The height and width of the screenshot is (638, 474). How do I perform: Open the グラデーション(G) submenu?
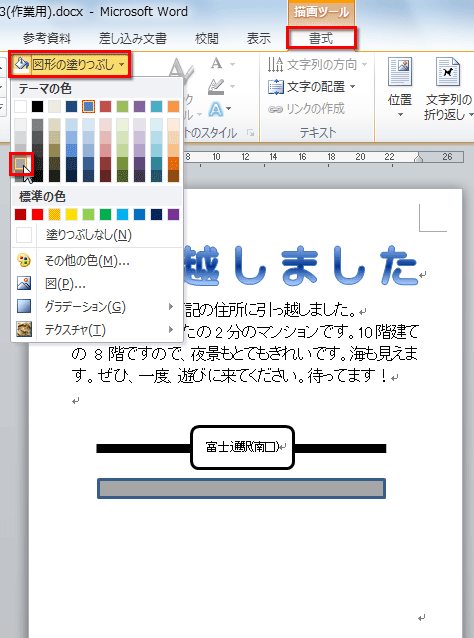point(97,307)
